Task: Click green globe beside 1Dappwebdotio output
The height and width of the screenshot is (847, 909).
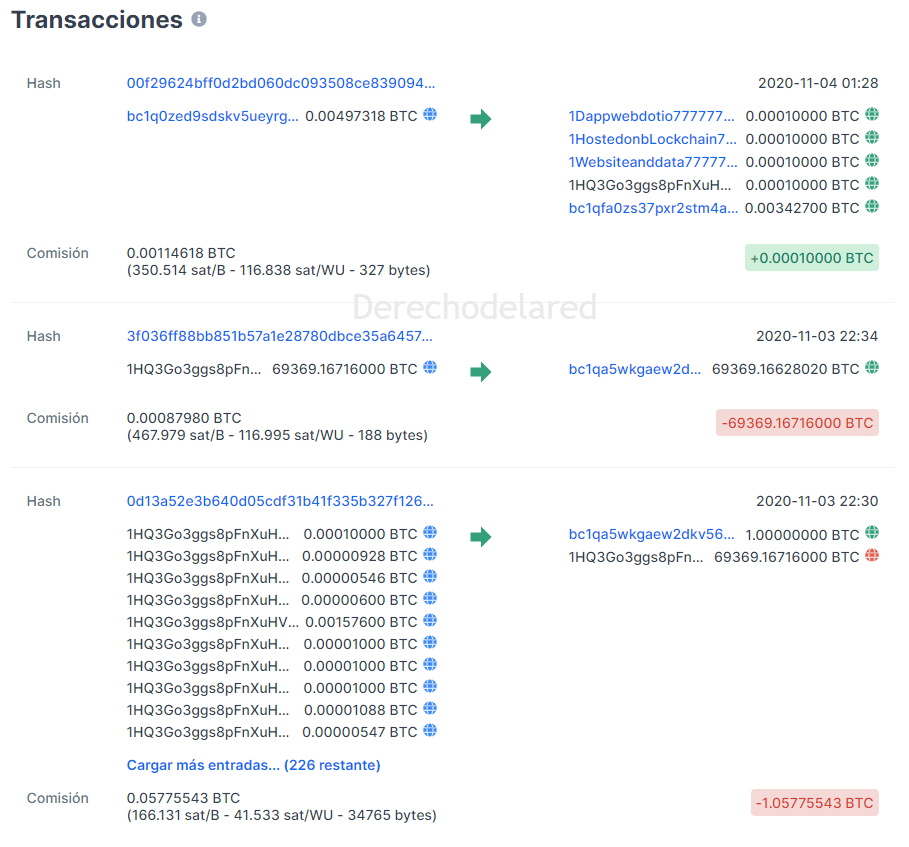Action: click(x=872, y=115)
